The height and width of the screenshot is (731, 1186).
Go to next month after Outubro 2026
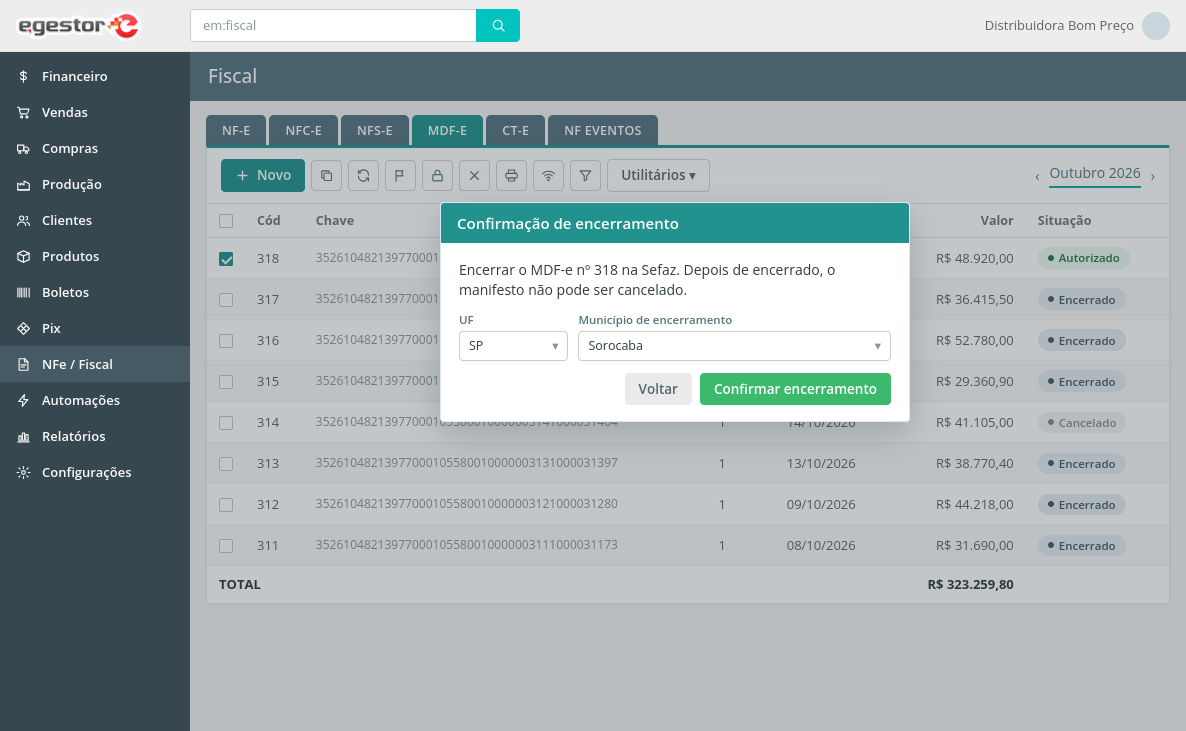click(1153, 177)
